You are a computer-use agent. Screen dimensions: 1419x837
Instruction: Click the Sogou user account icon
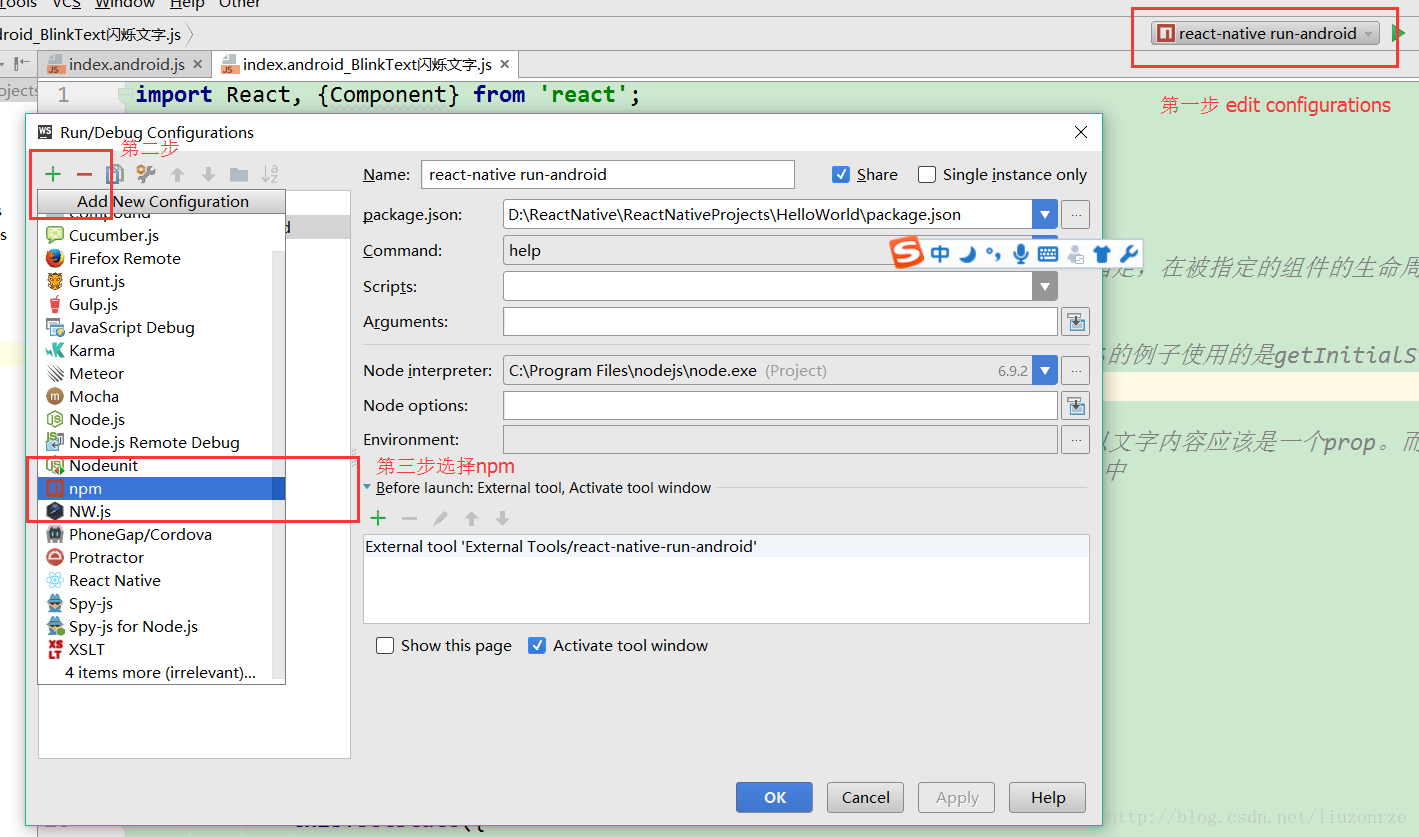[1075, 254]
